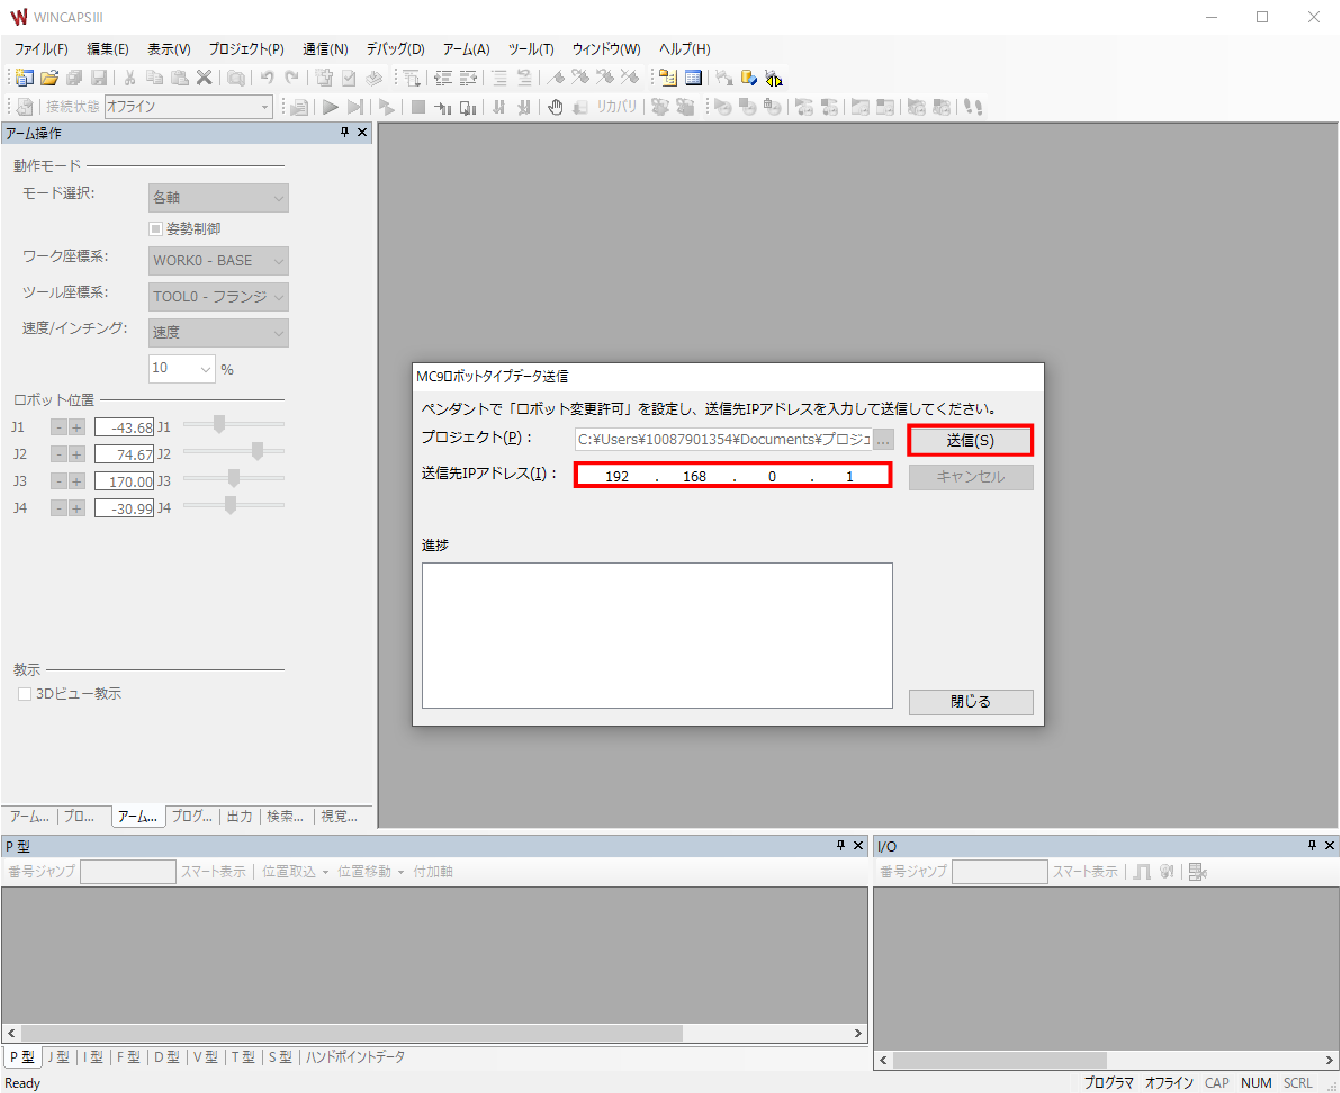The height and width of the screenshot is (1093, 1340).
Task: Enable the 3Dビュー教示 checkbox
Action: pos(25,694)
